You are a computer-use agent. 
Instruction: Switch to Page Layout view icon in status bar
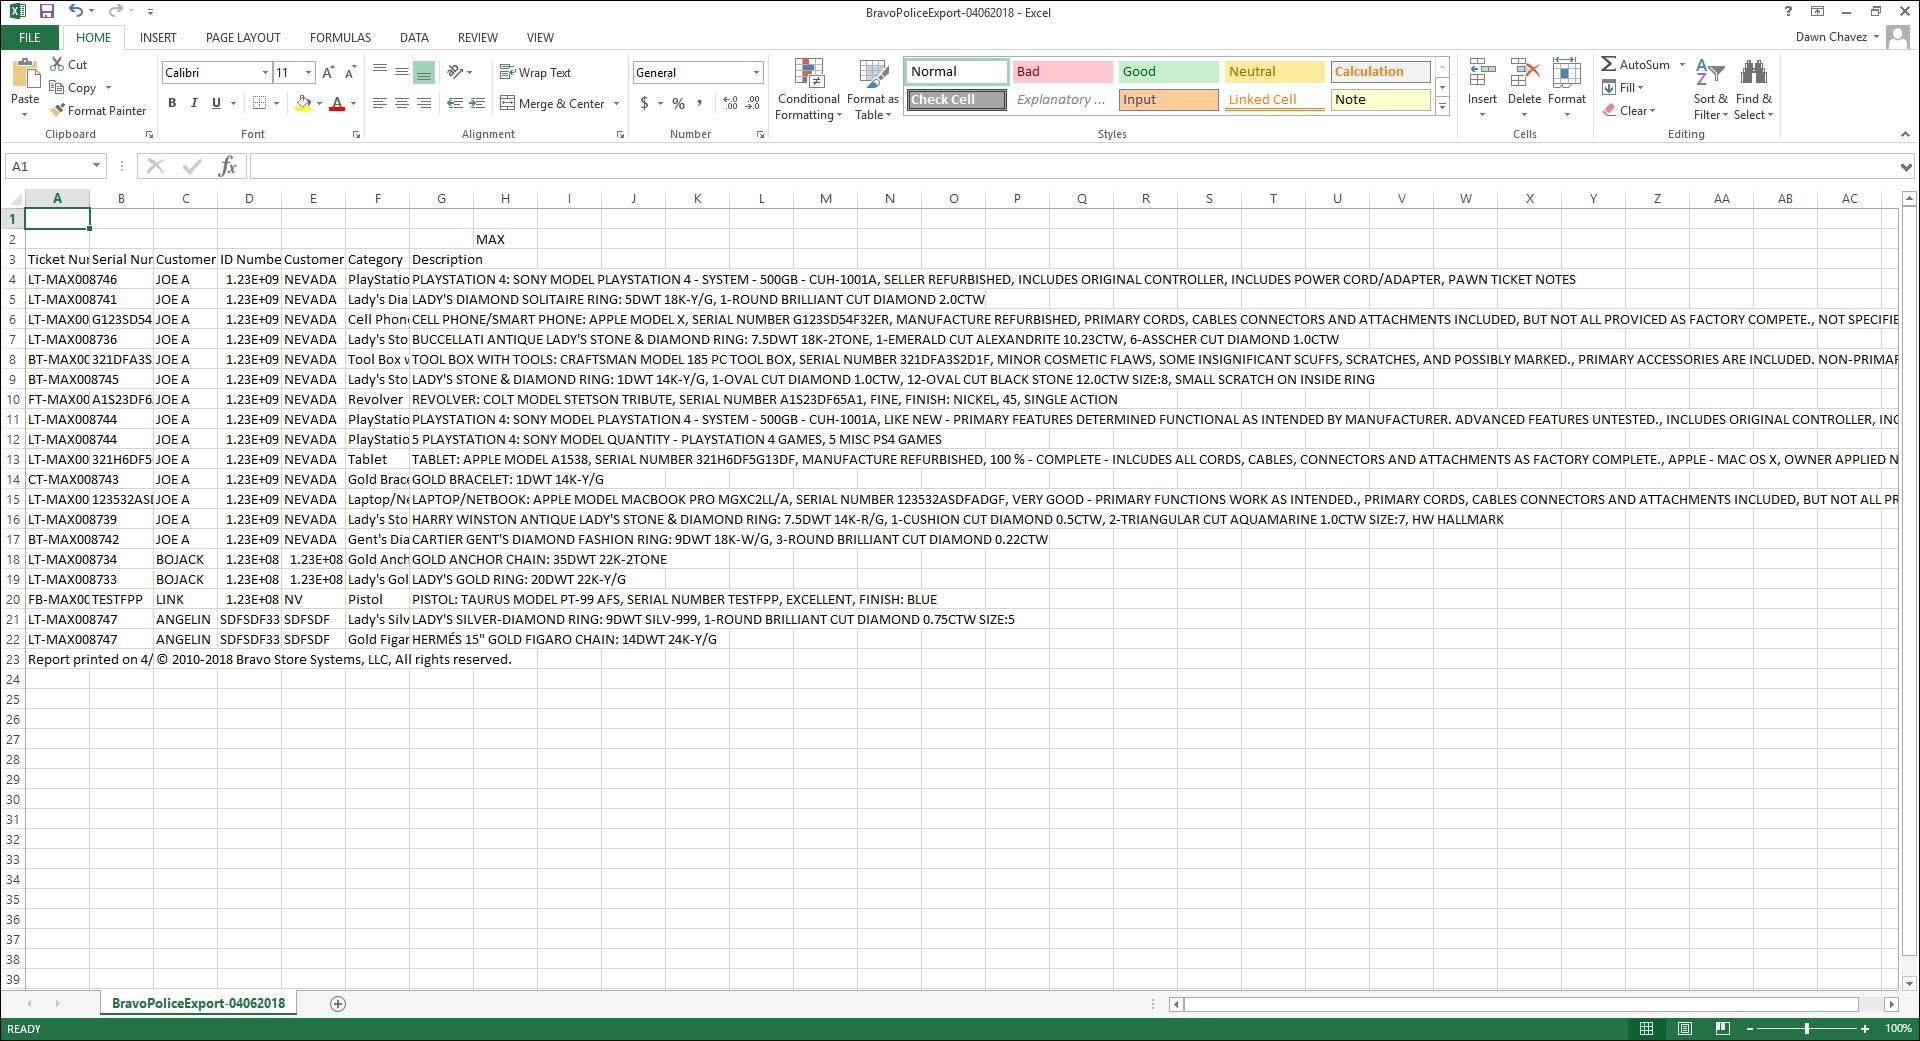pos(1685,1028)
